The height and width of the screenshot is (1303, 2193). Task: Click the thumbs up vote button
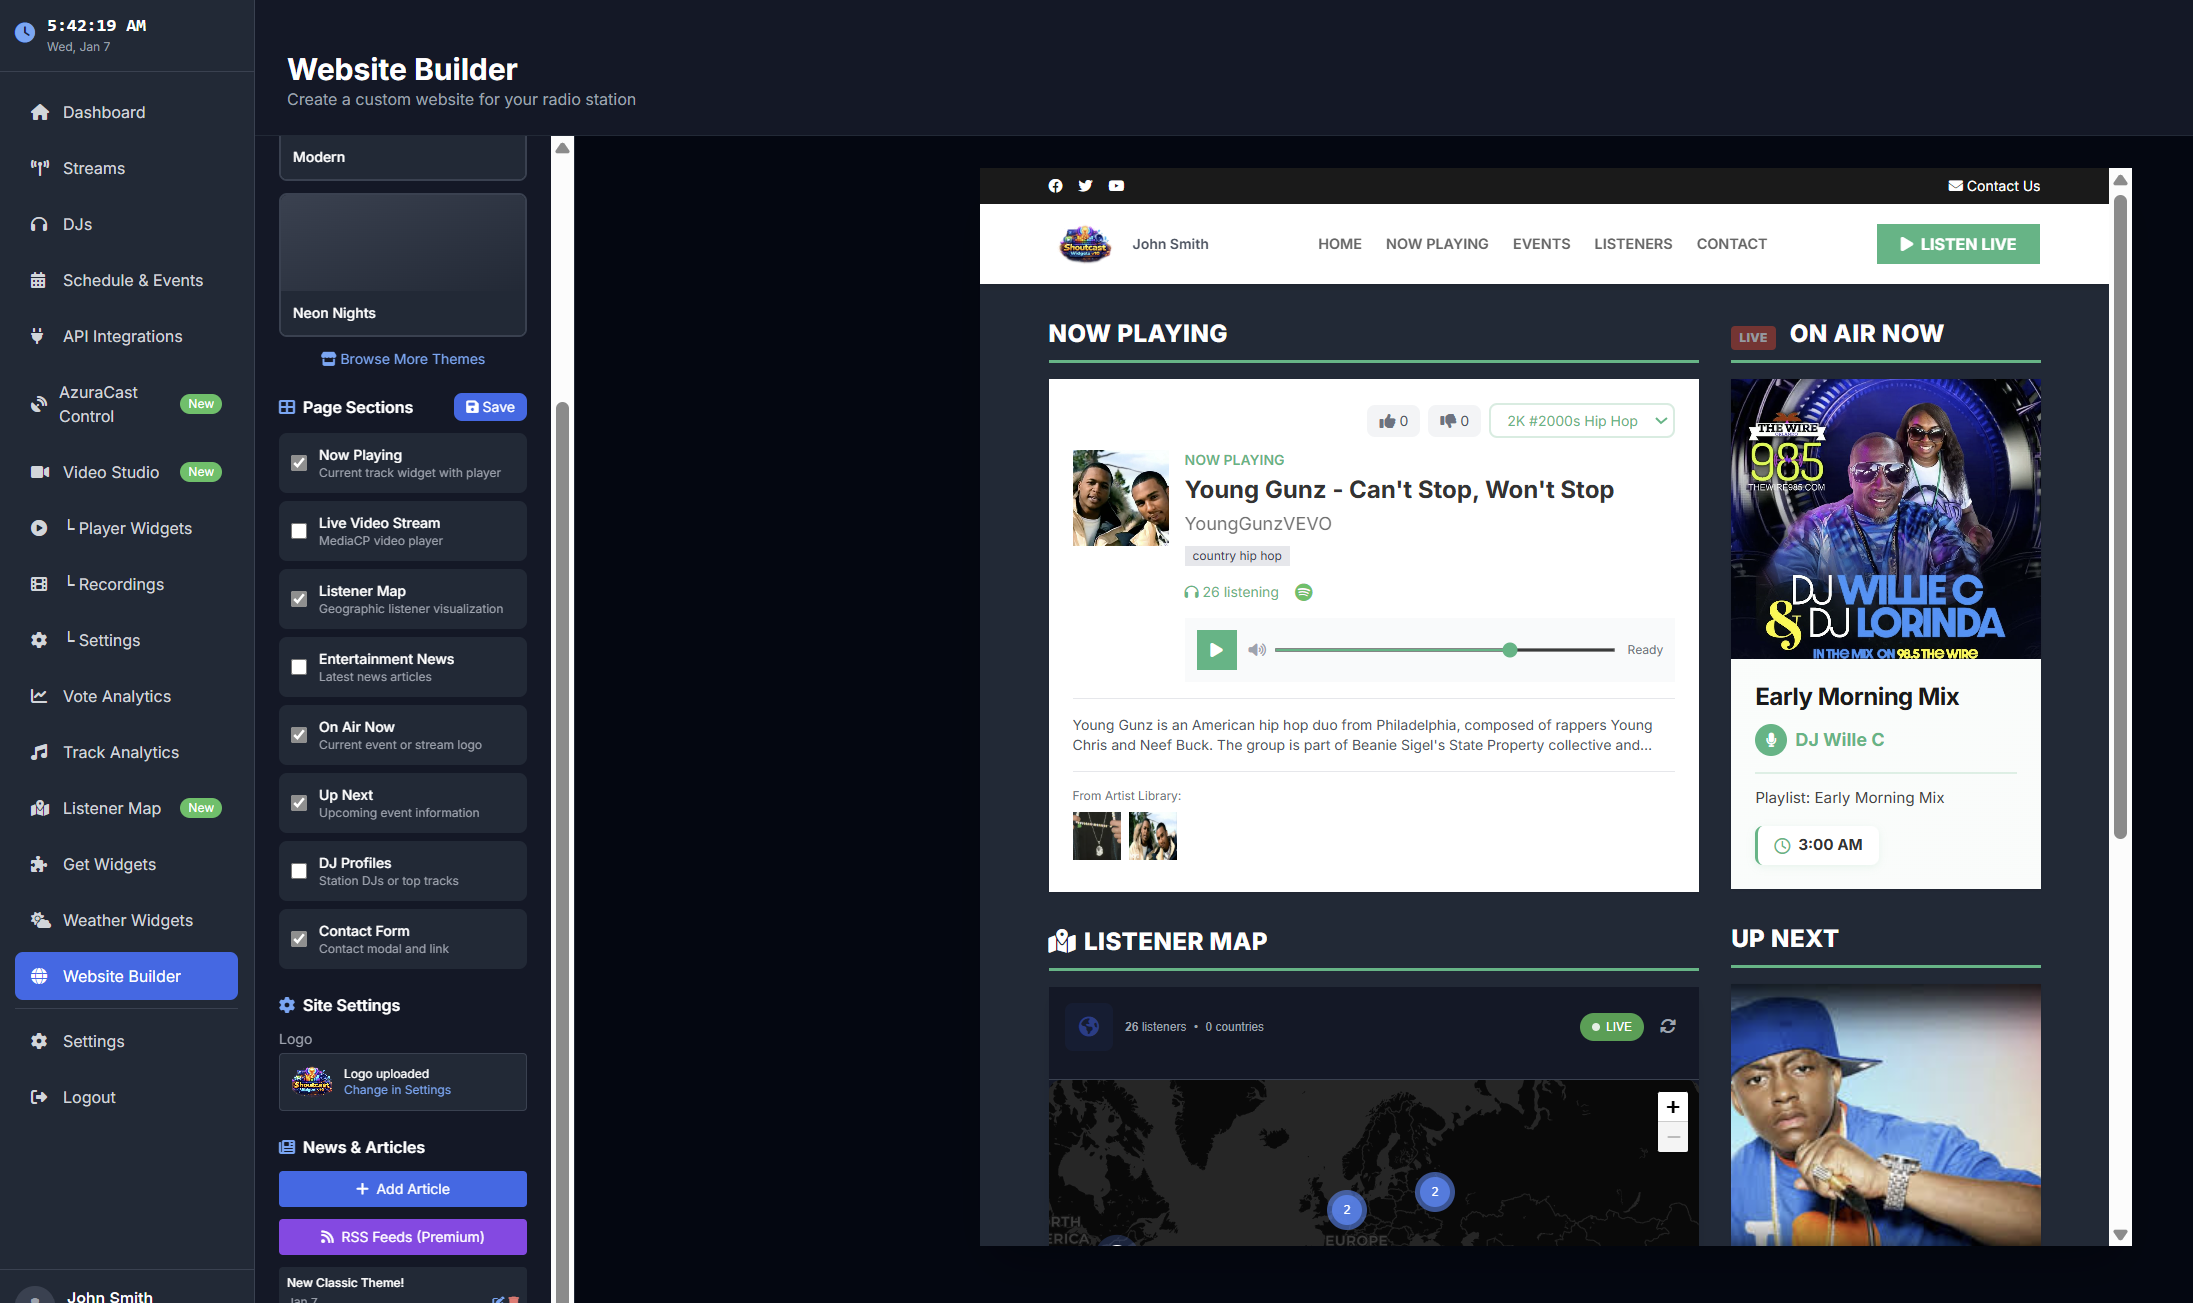(1393, 421)
